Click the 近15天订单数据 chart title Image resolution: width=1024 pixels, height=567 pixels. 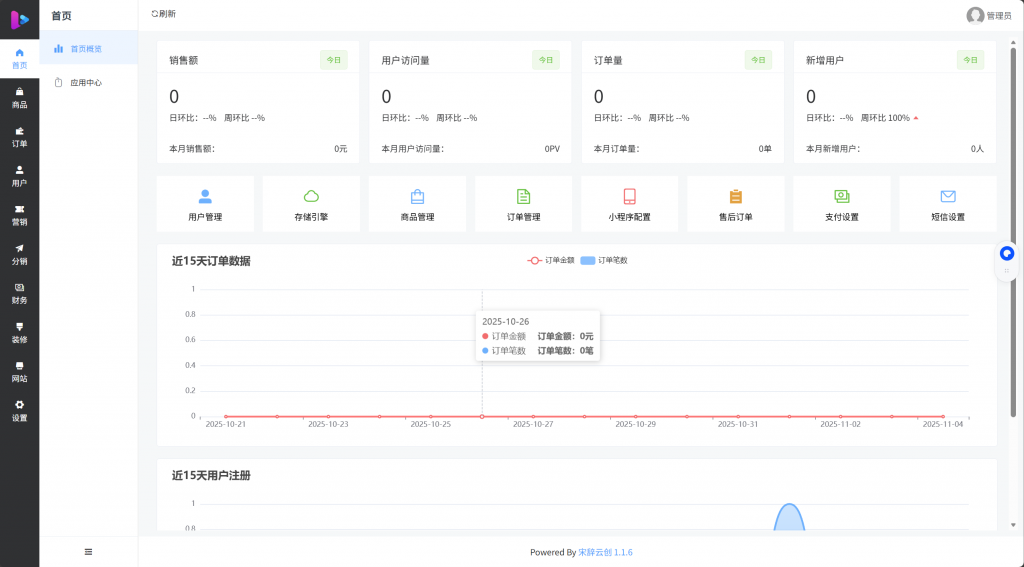click(x=211, y=261)
